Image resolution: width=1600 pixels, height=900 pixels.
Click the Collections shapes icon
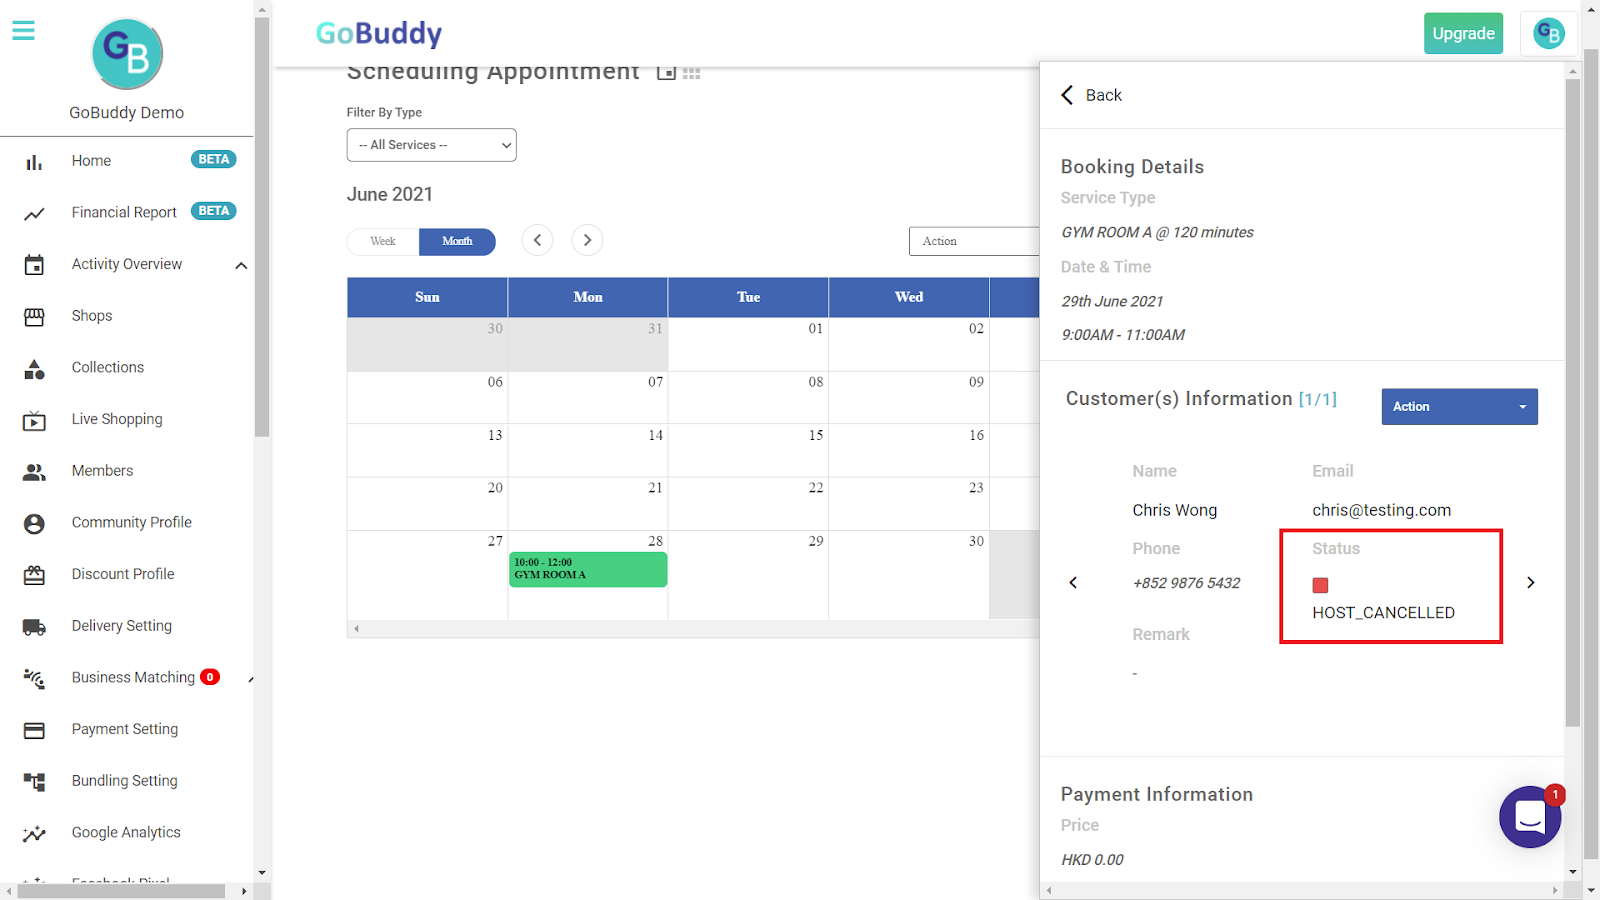click(34, 369)
